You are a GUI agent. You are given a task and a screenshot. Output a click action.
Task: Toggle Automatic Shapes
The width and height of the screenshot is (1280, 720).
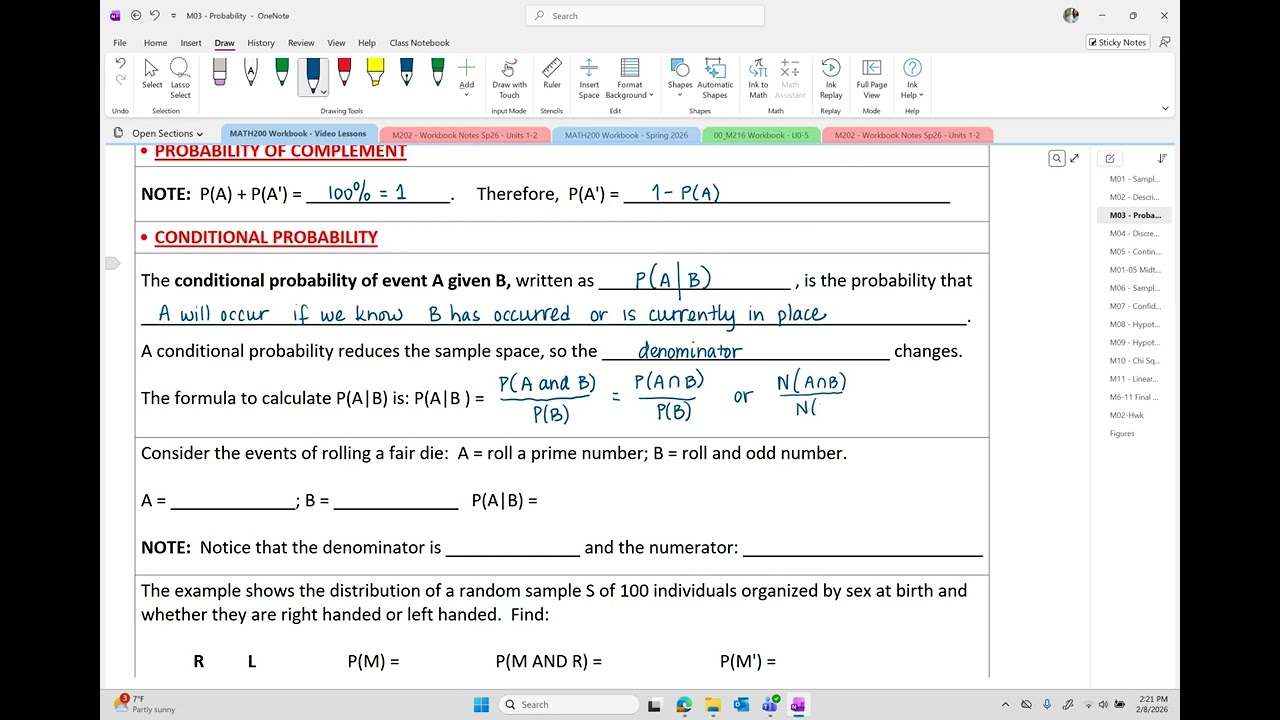[x=715, y=77]
